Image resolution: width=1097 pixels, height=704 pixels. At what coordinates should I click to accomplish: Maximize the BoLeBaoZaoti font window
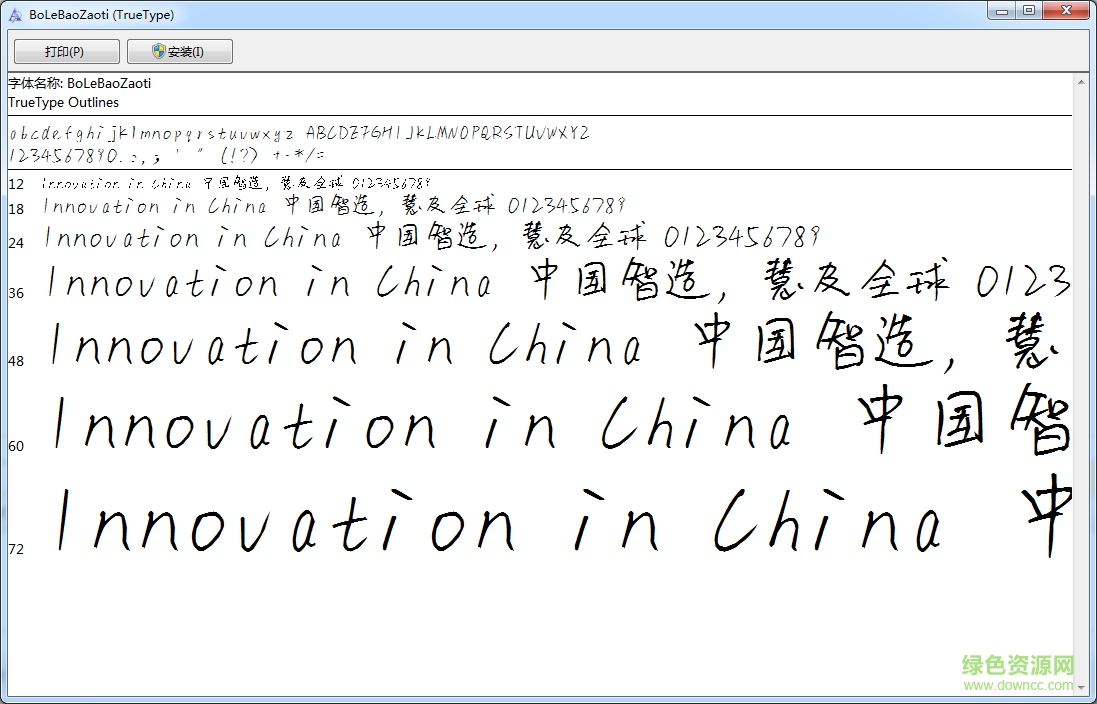click(x=1029, y=10)
